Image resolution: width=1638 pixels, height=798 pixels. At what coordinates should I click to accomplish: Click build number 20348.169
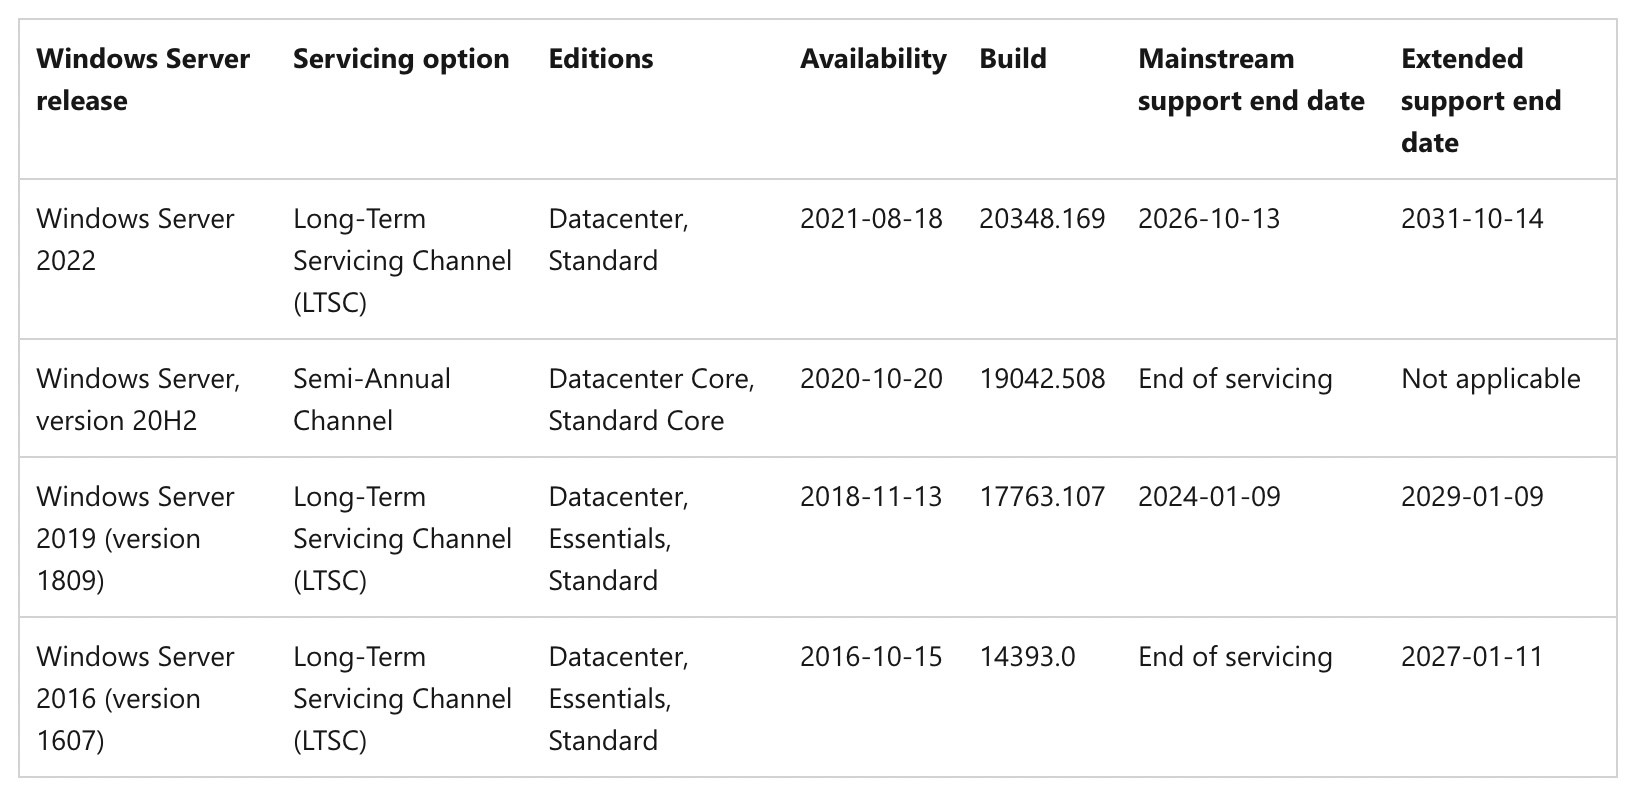coord(1042,219)
